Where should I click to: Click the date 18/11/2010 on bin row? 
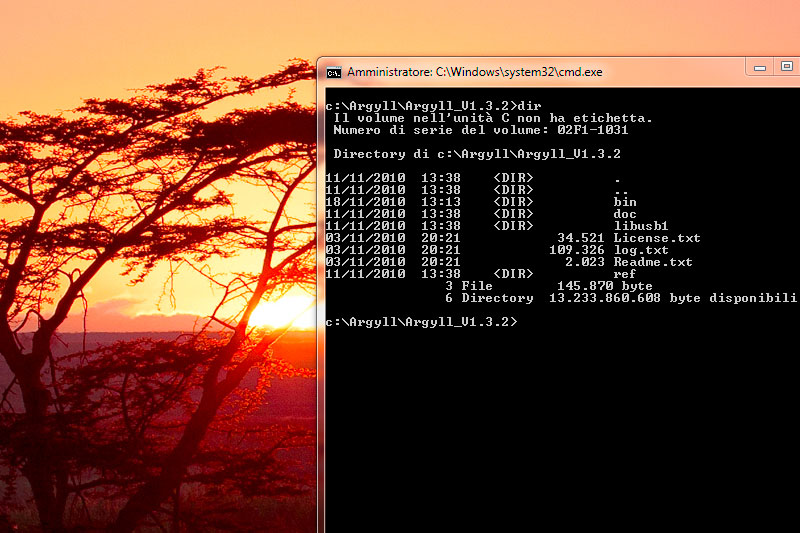click(x=365, y=202)
